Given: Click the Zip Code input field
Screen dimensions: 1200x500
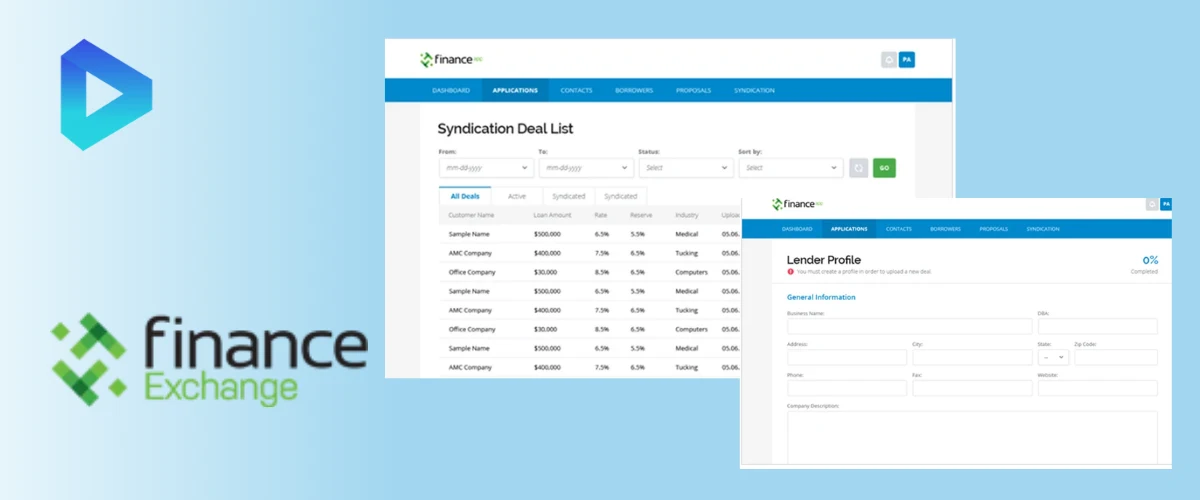Looking at the screenshot, I should [1116, 357].
